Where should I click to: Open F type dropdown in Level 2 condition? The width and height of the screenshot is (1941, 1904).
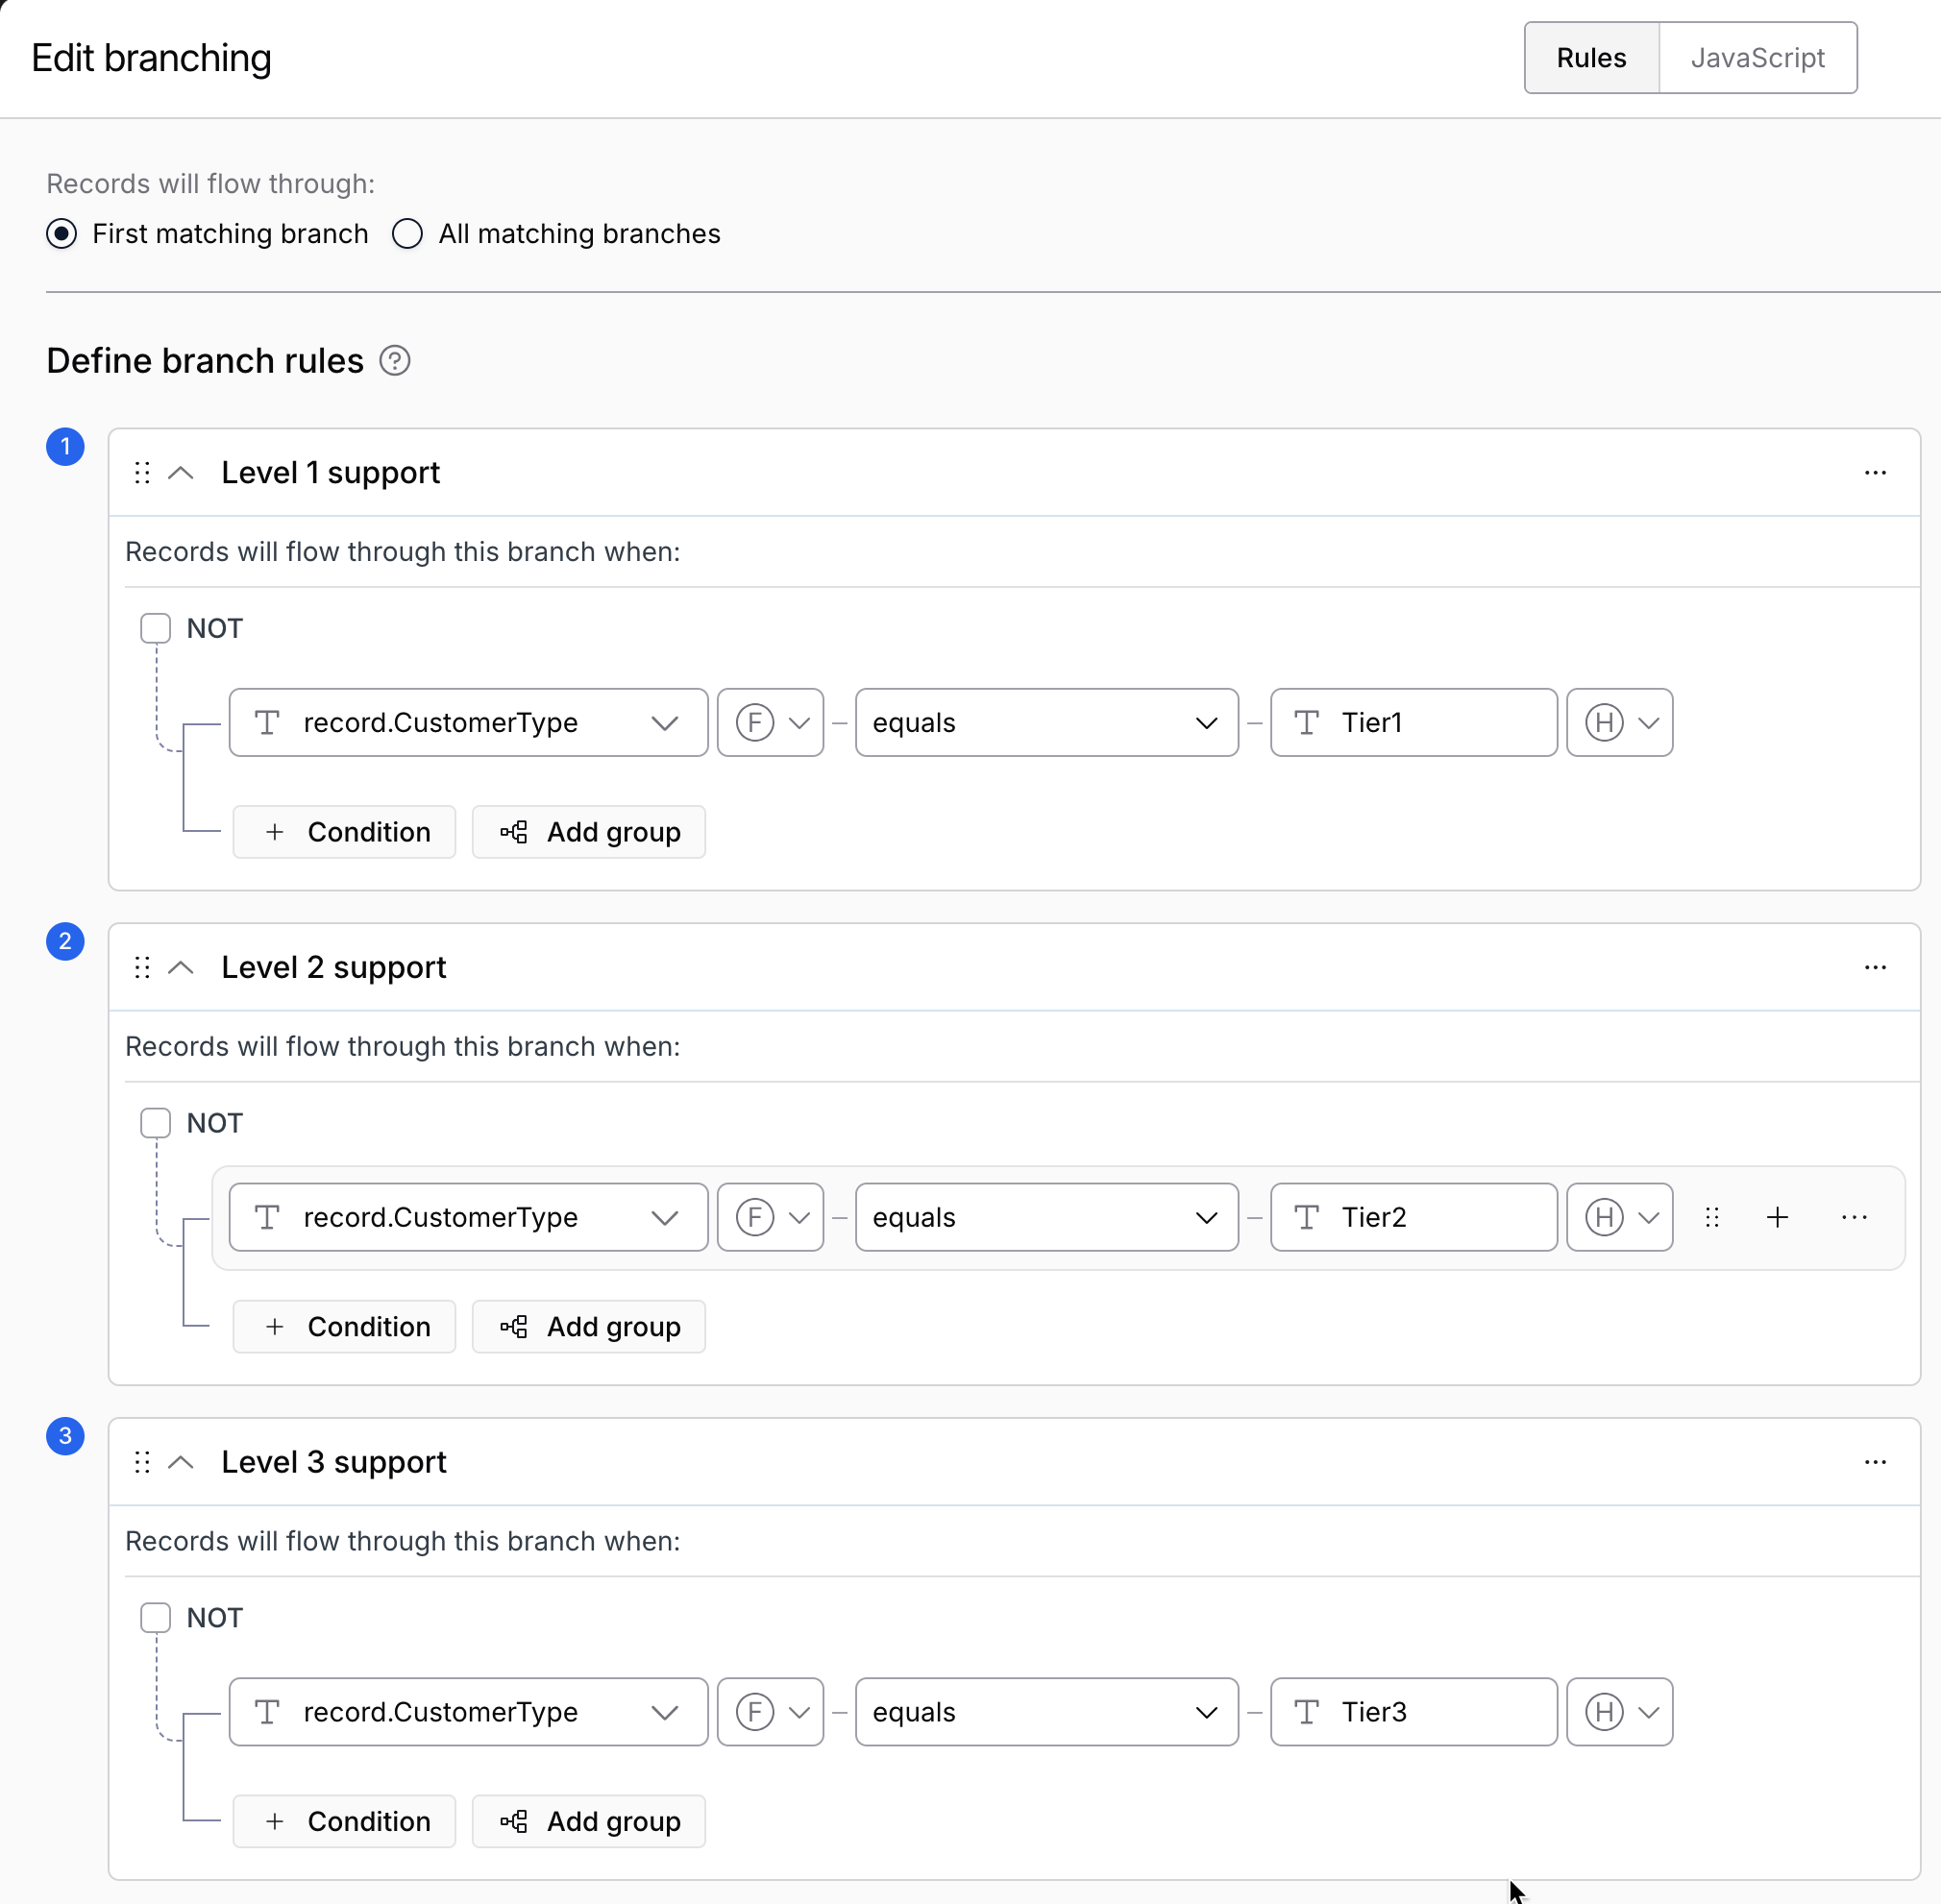(x=770, y=1218)
